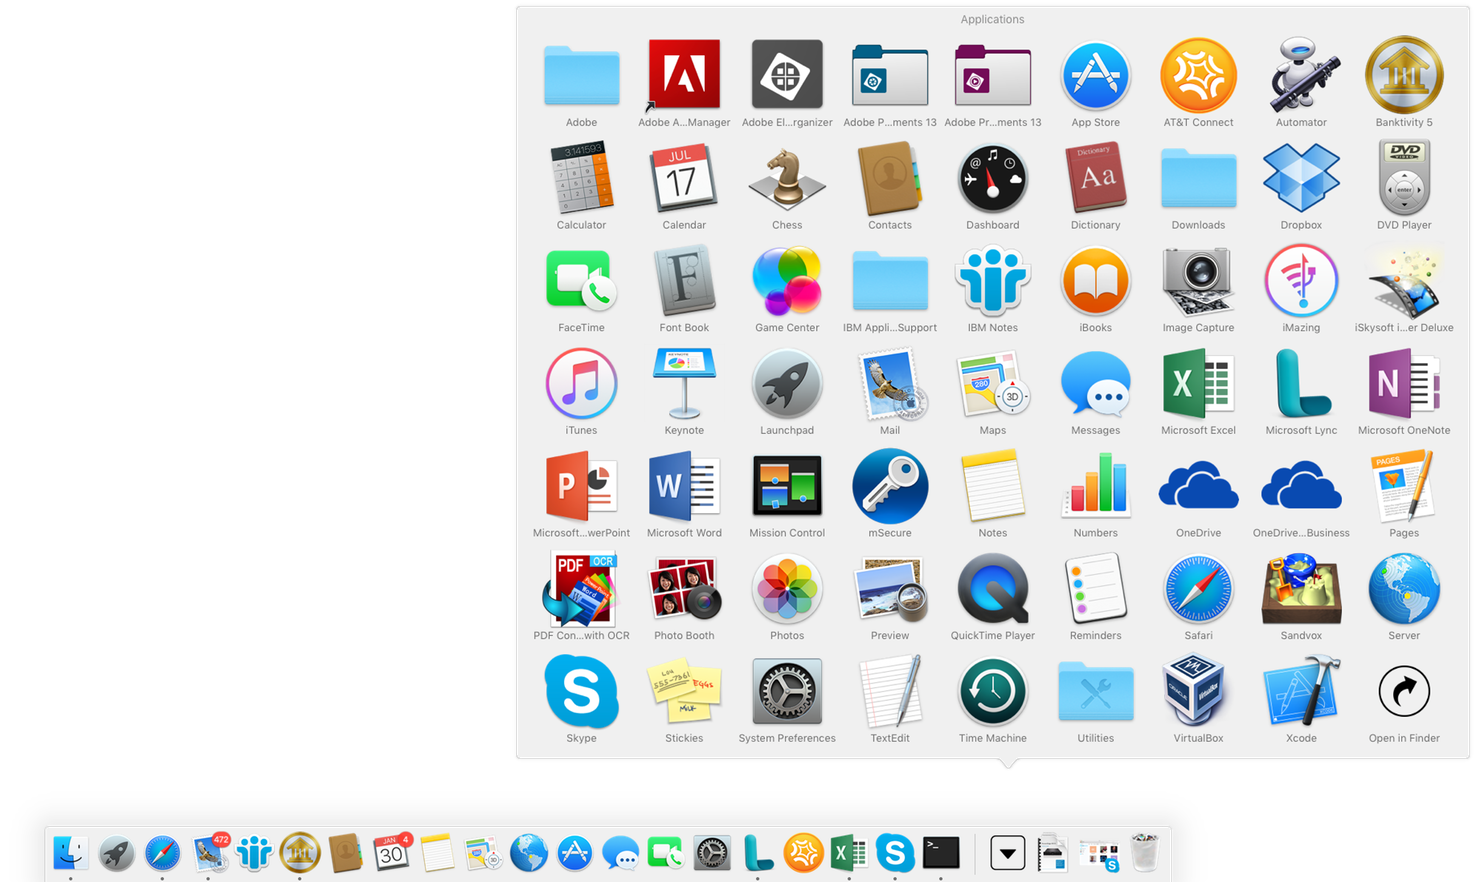Open the Calendar Dock icon showing 30

(392, 853)
